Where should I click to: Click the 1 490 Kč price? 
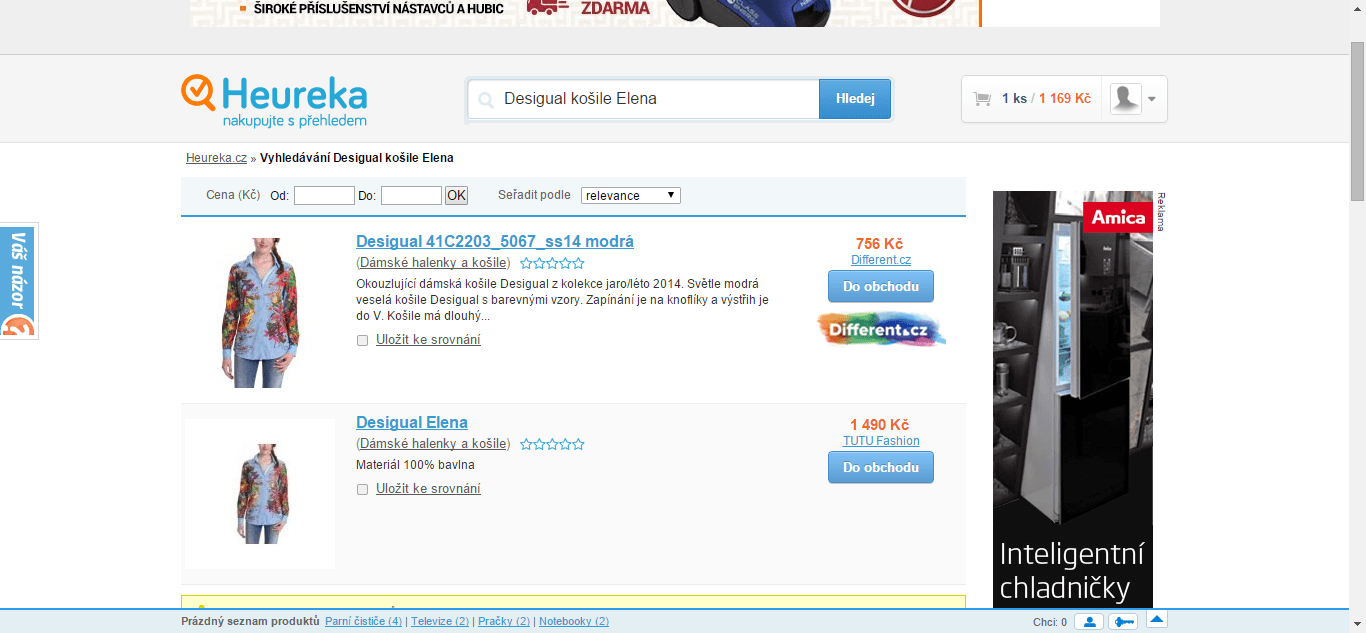click(880, 425)
